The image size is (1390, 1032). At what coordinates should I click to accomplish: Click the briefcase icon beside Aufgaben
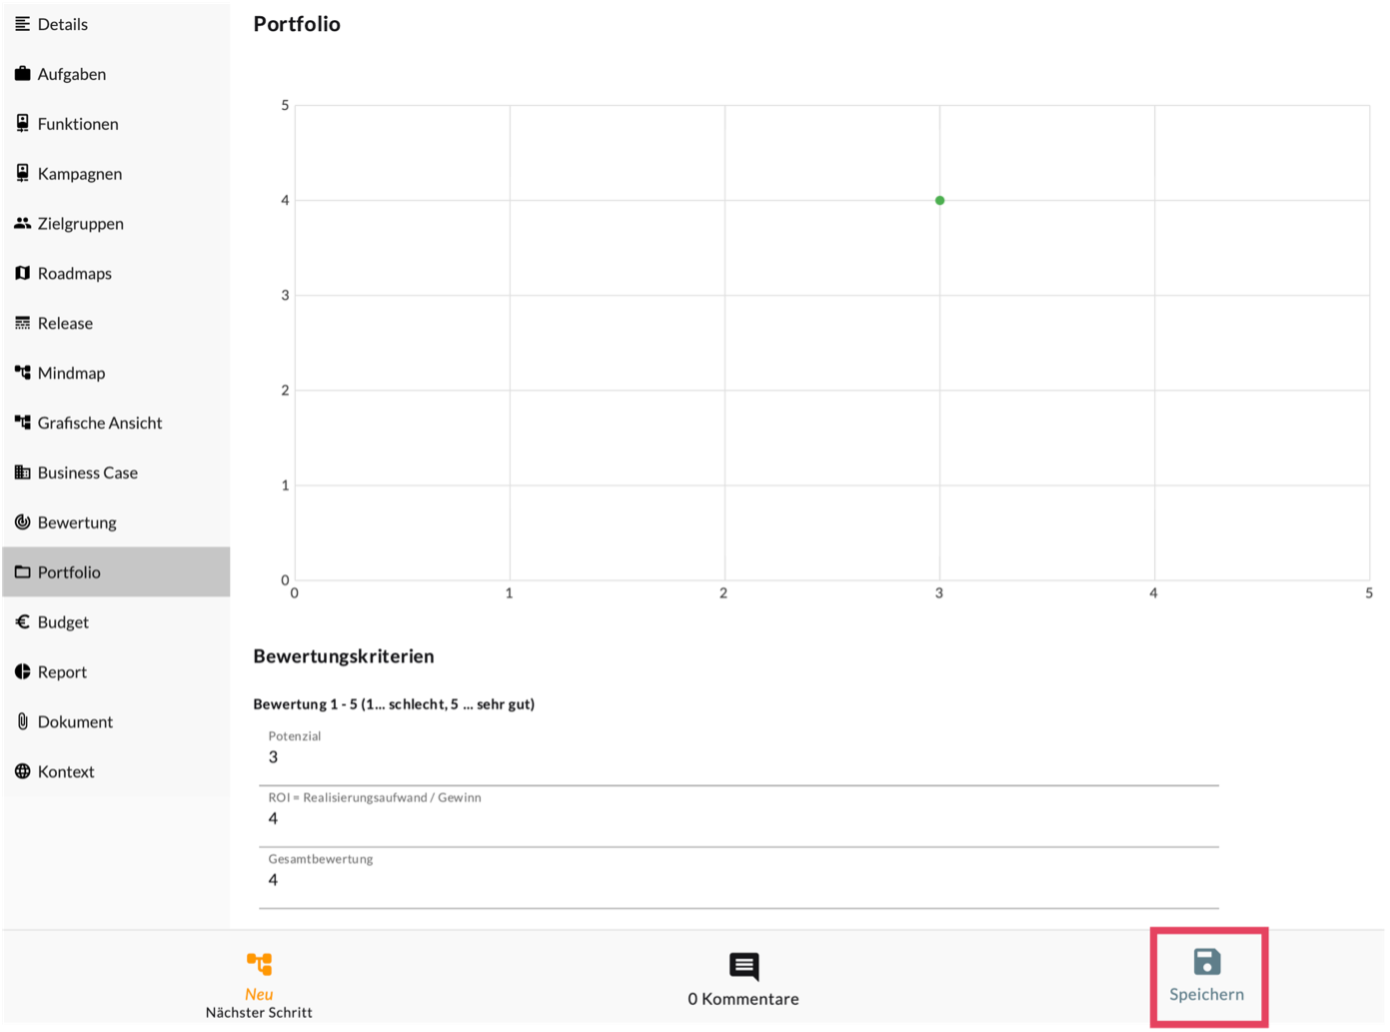[22, 74]
